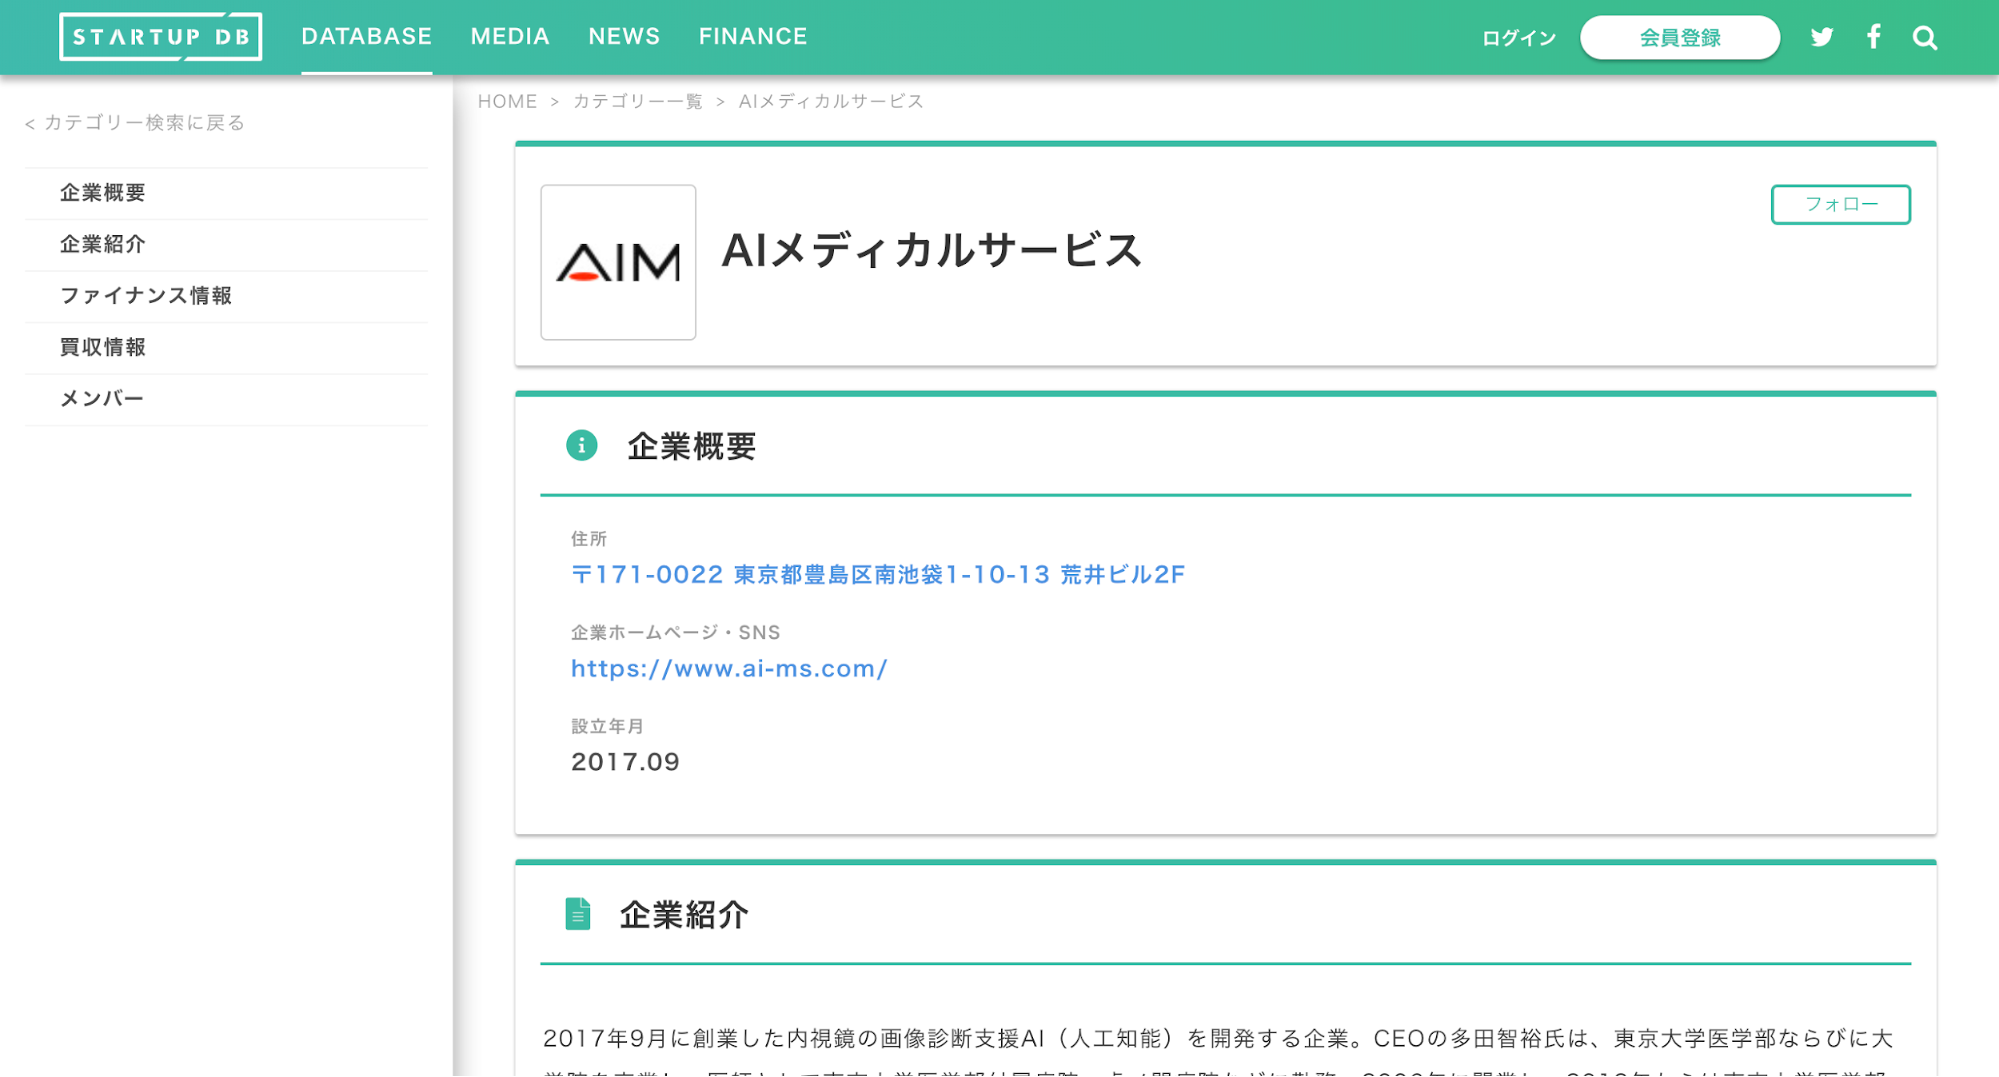Viewport: 1999px width, 1077px height.
Task: Click the 企業紹介 section heading
Action: point(684,915)
